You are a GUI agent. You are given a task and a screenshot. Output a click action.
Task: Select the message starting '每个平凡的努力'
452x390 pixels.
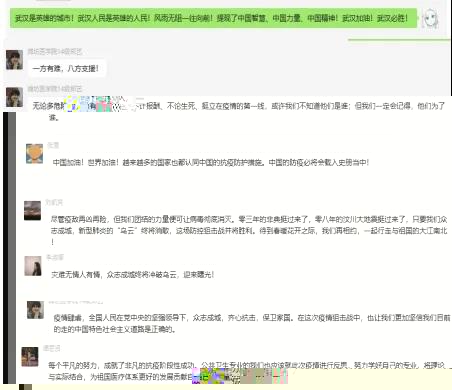pyautogui.click(x=248, y=371)
